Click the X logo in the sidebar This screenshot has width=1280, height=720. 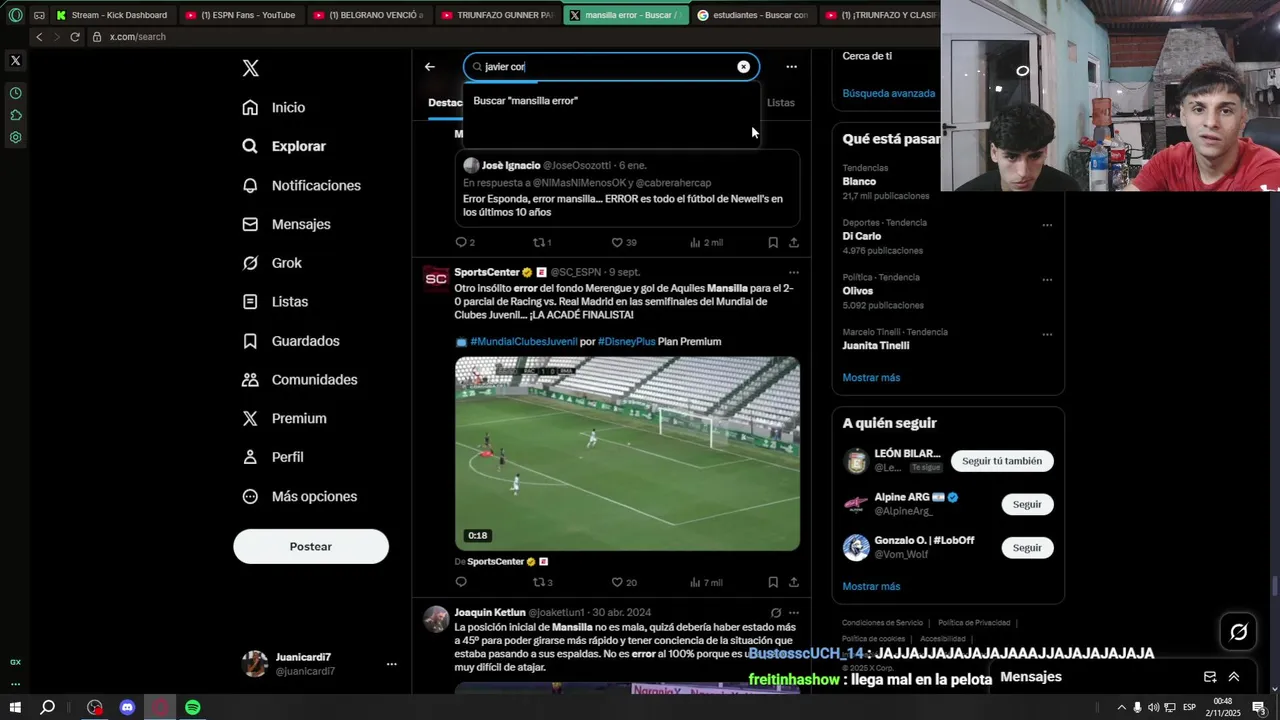point(251,68)
